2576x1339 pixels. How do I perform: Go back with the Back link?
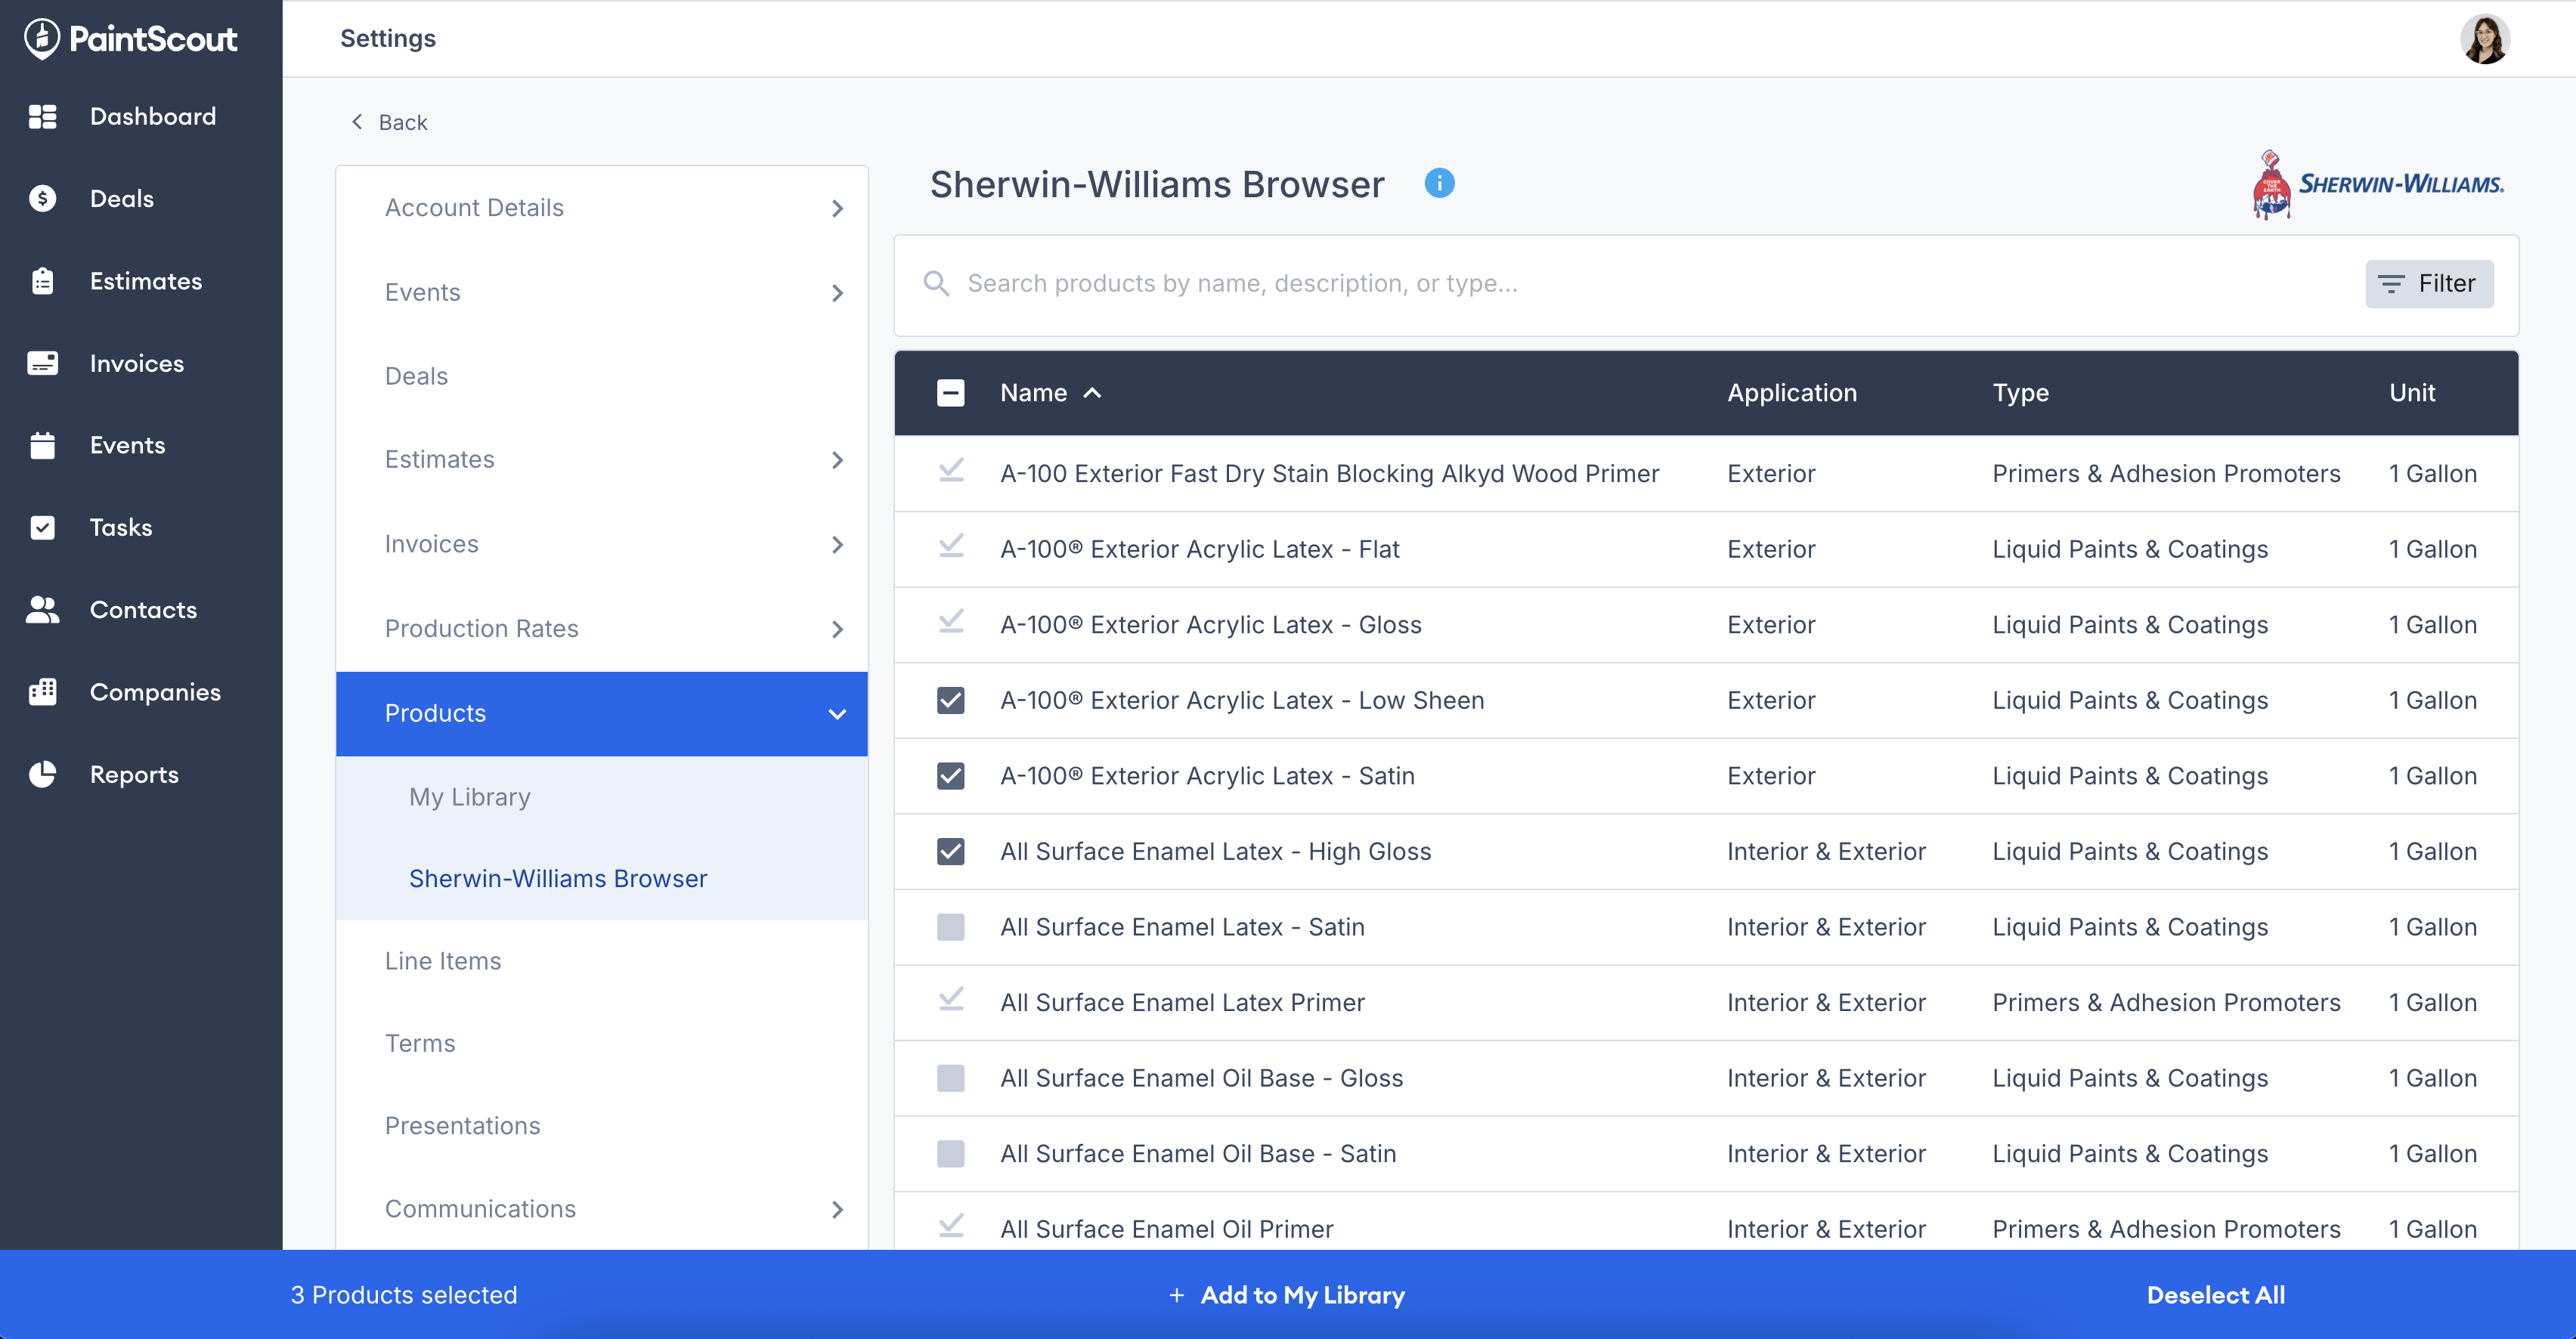coord(390,122)
